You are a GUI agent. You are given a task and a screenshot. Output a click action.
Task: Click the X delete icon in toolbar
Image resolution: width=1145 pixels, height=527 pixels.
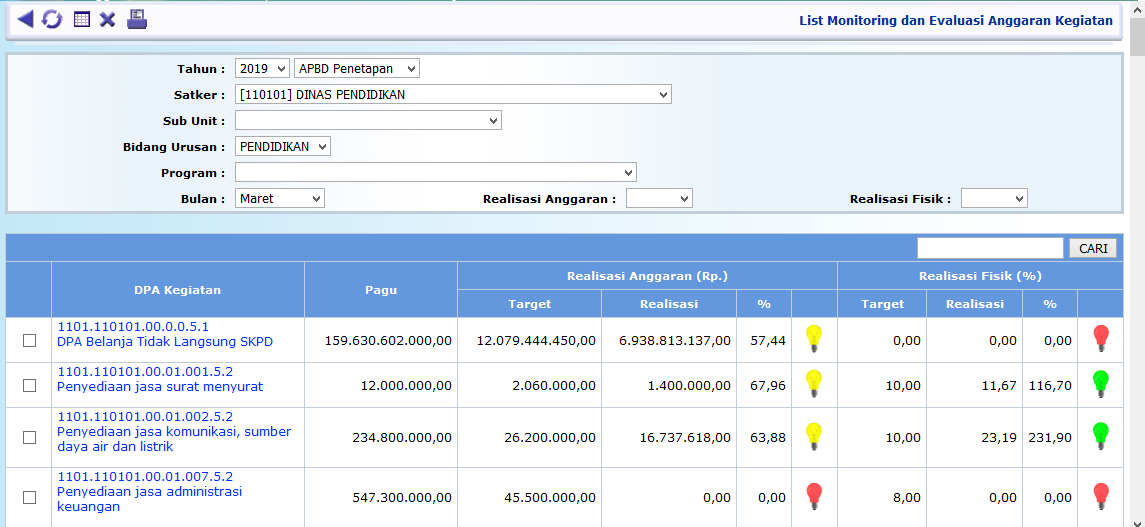(x=108, y=19)
